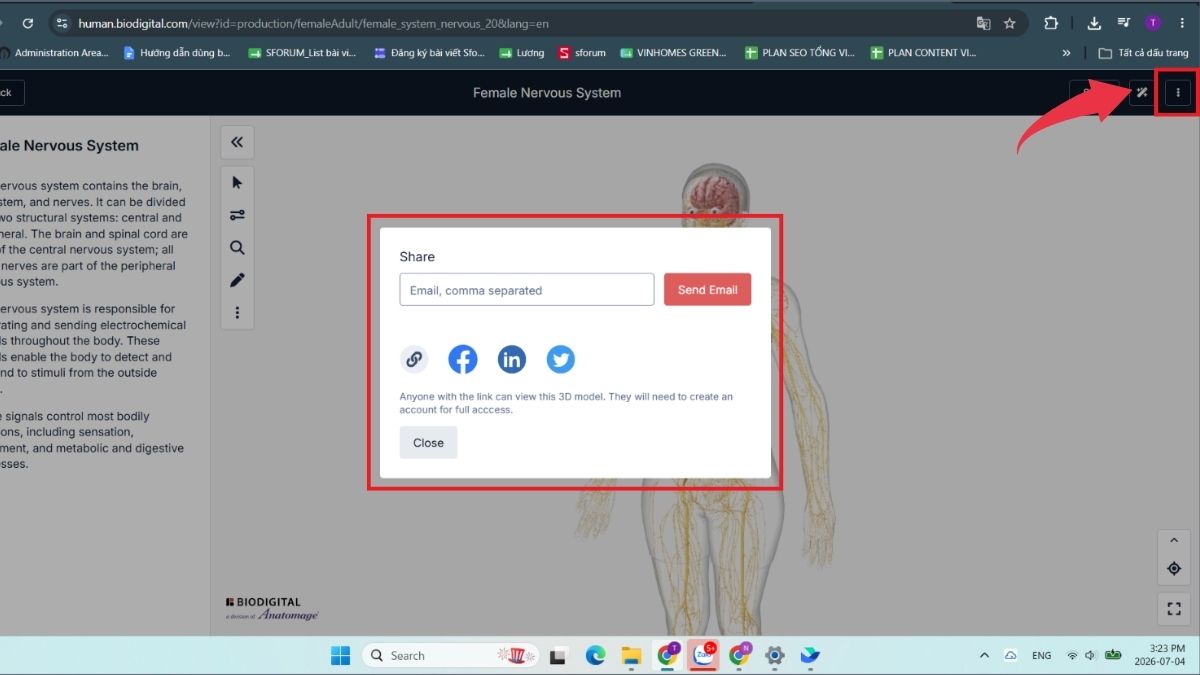Open the three-dot menu top right
The image size is (1200, 675).
tap(1178, 93)
